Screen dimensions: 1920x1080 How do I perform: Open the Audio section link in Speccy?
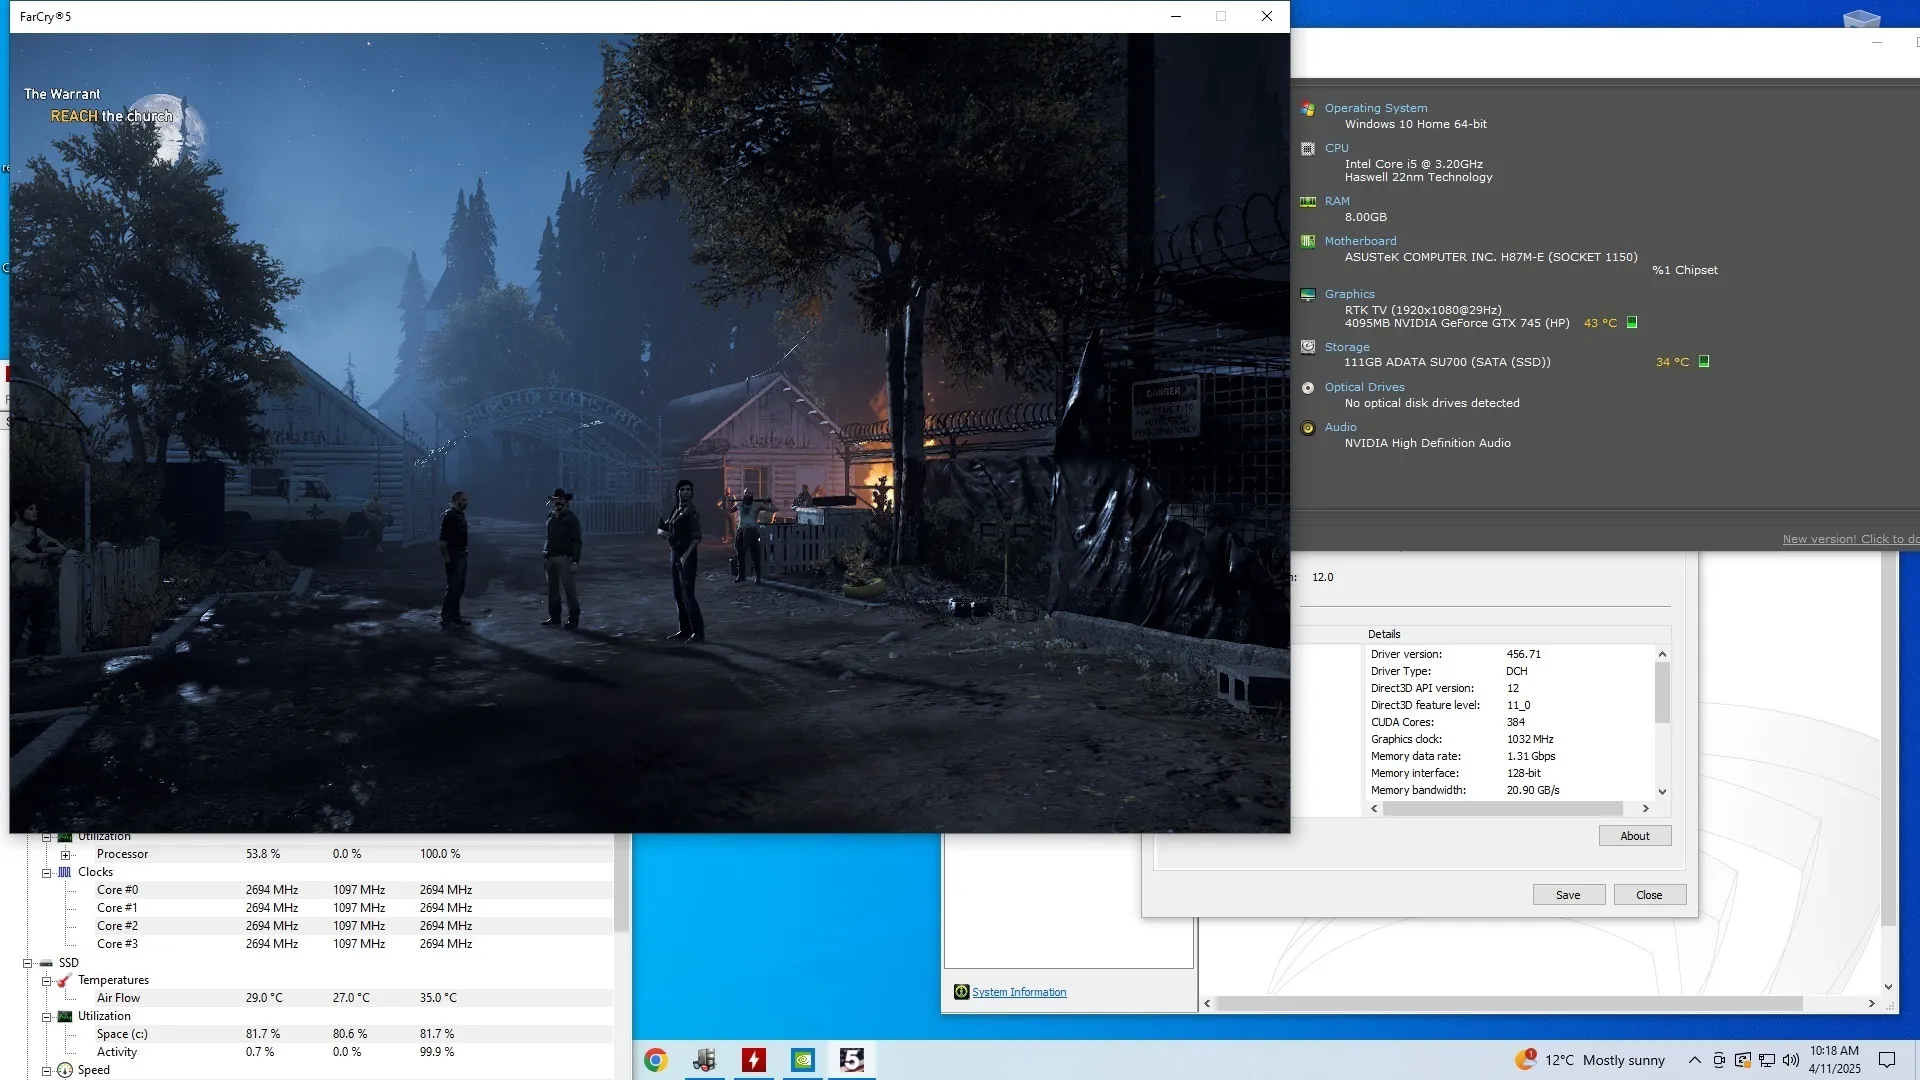point(1341,427)
